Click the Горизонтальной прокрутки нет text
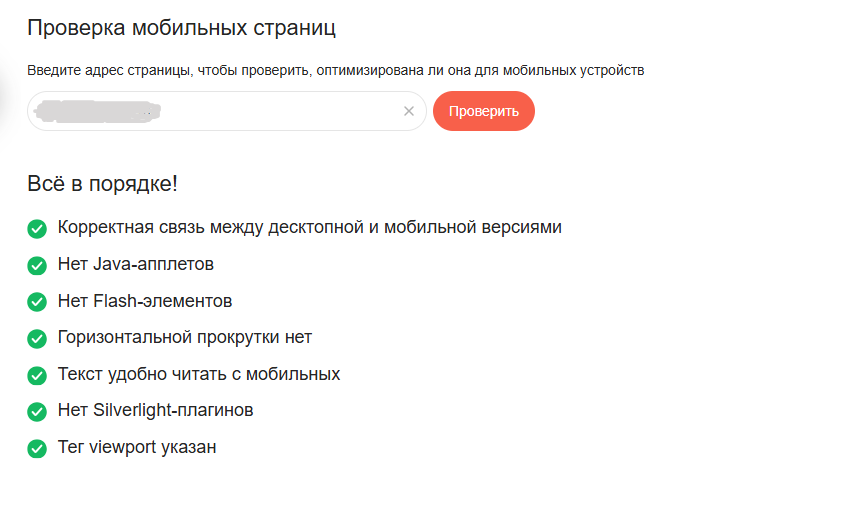The image size is (847, 528). 185,337
